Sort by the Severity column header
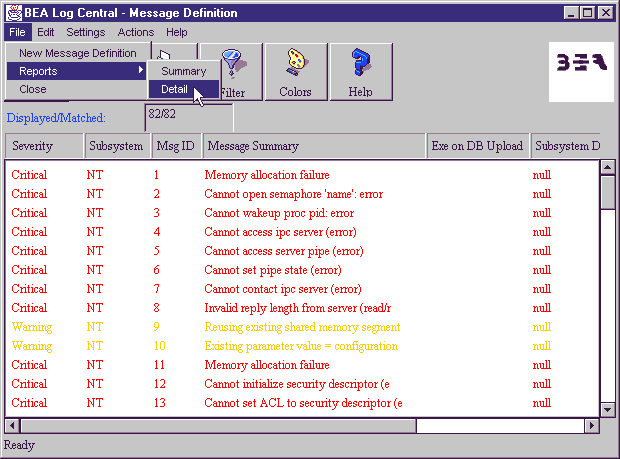The image size is (620, 459). tap(44, 146)
